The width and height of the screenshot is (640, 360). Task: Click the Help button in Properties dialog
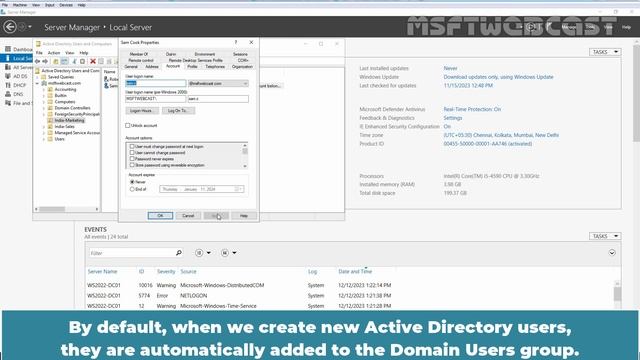244,216
